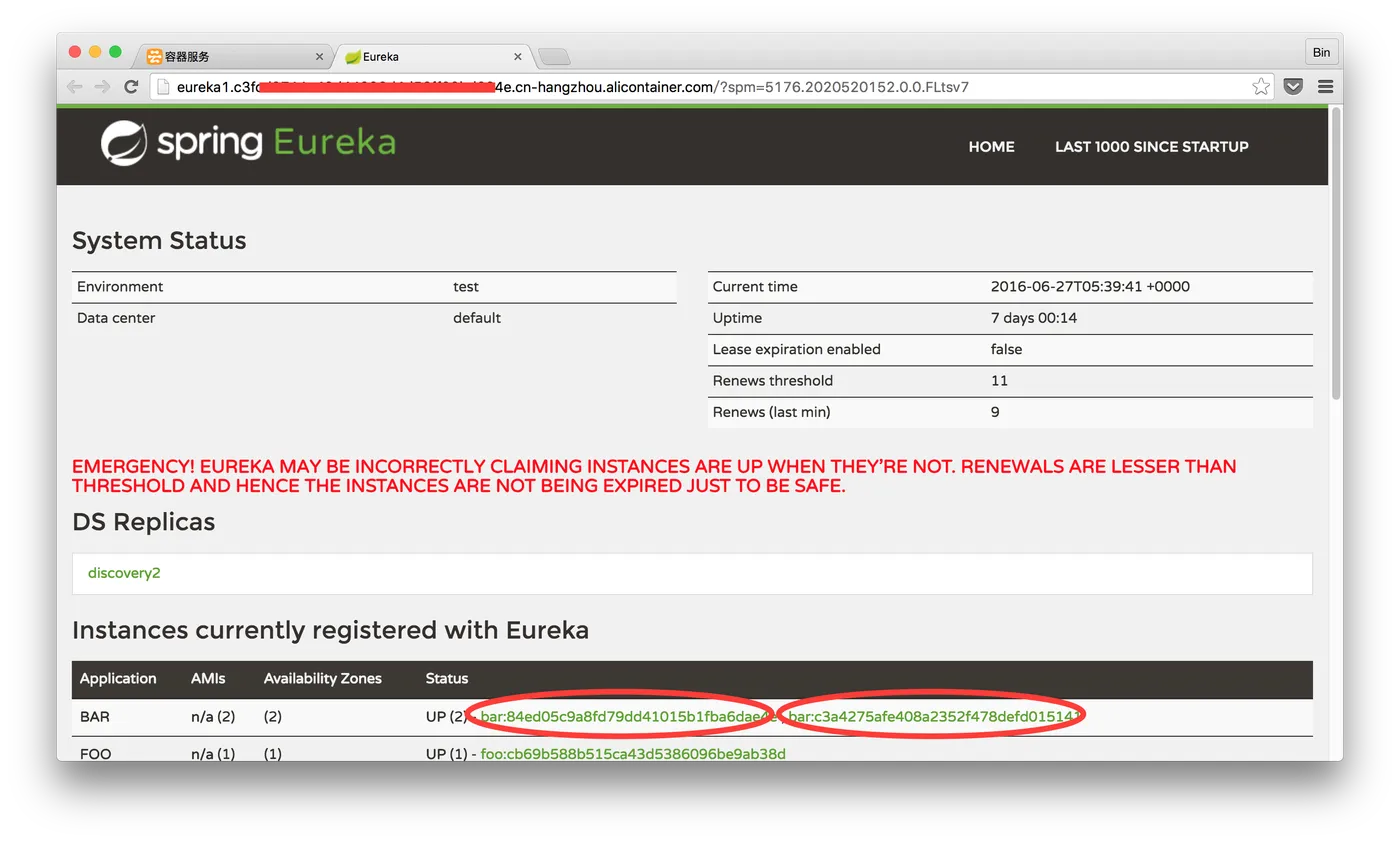Open the Chrome hamburger menu
Viewport: 1400px width, 842px height.
(1325, 87)
